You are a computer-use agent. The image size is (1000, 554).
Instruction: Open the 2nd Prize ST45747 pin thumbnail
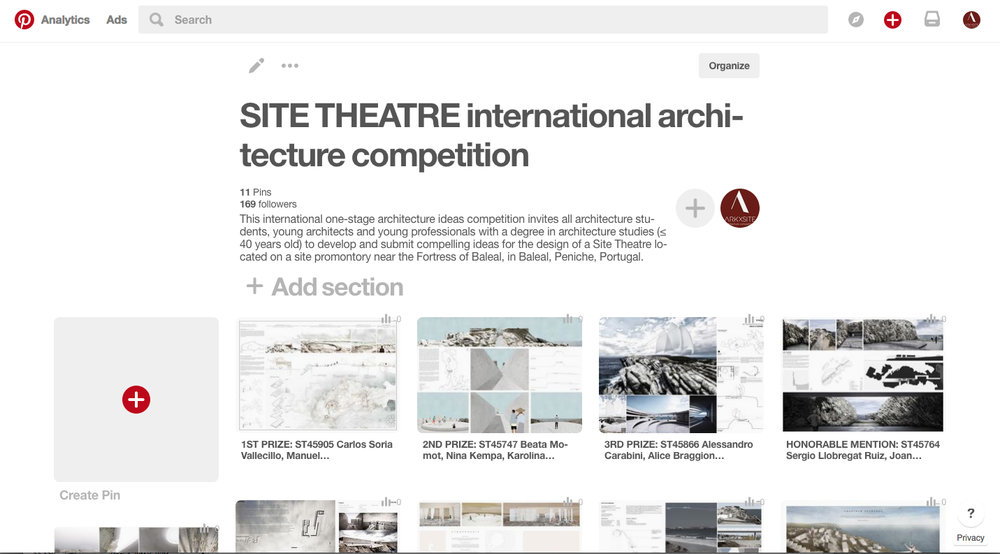(499, 375)
